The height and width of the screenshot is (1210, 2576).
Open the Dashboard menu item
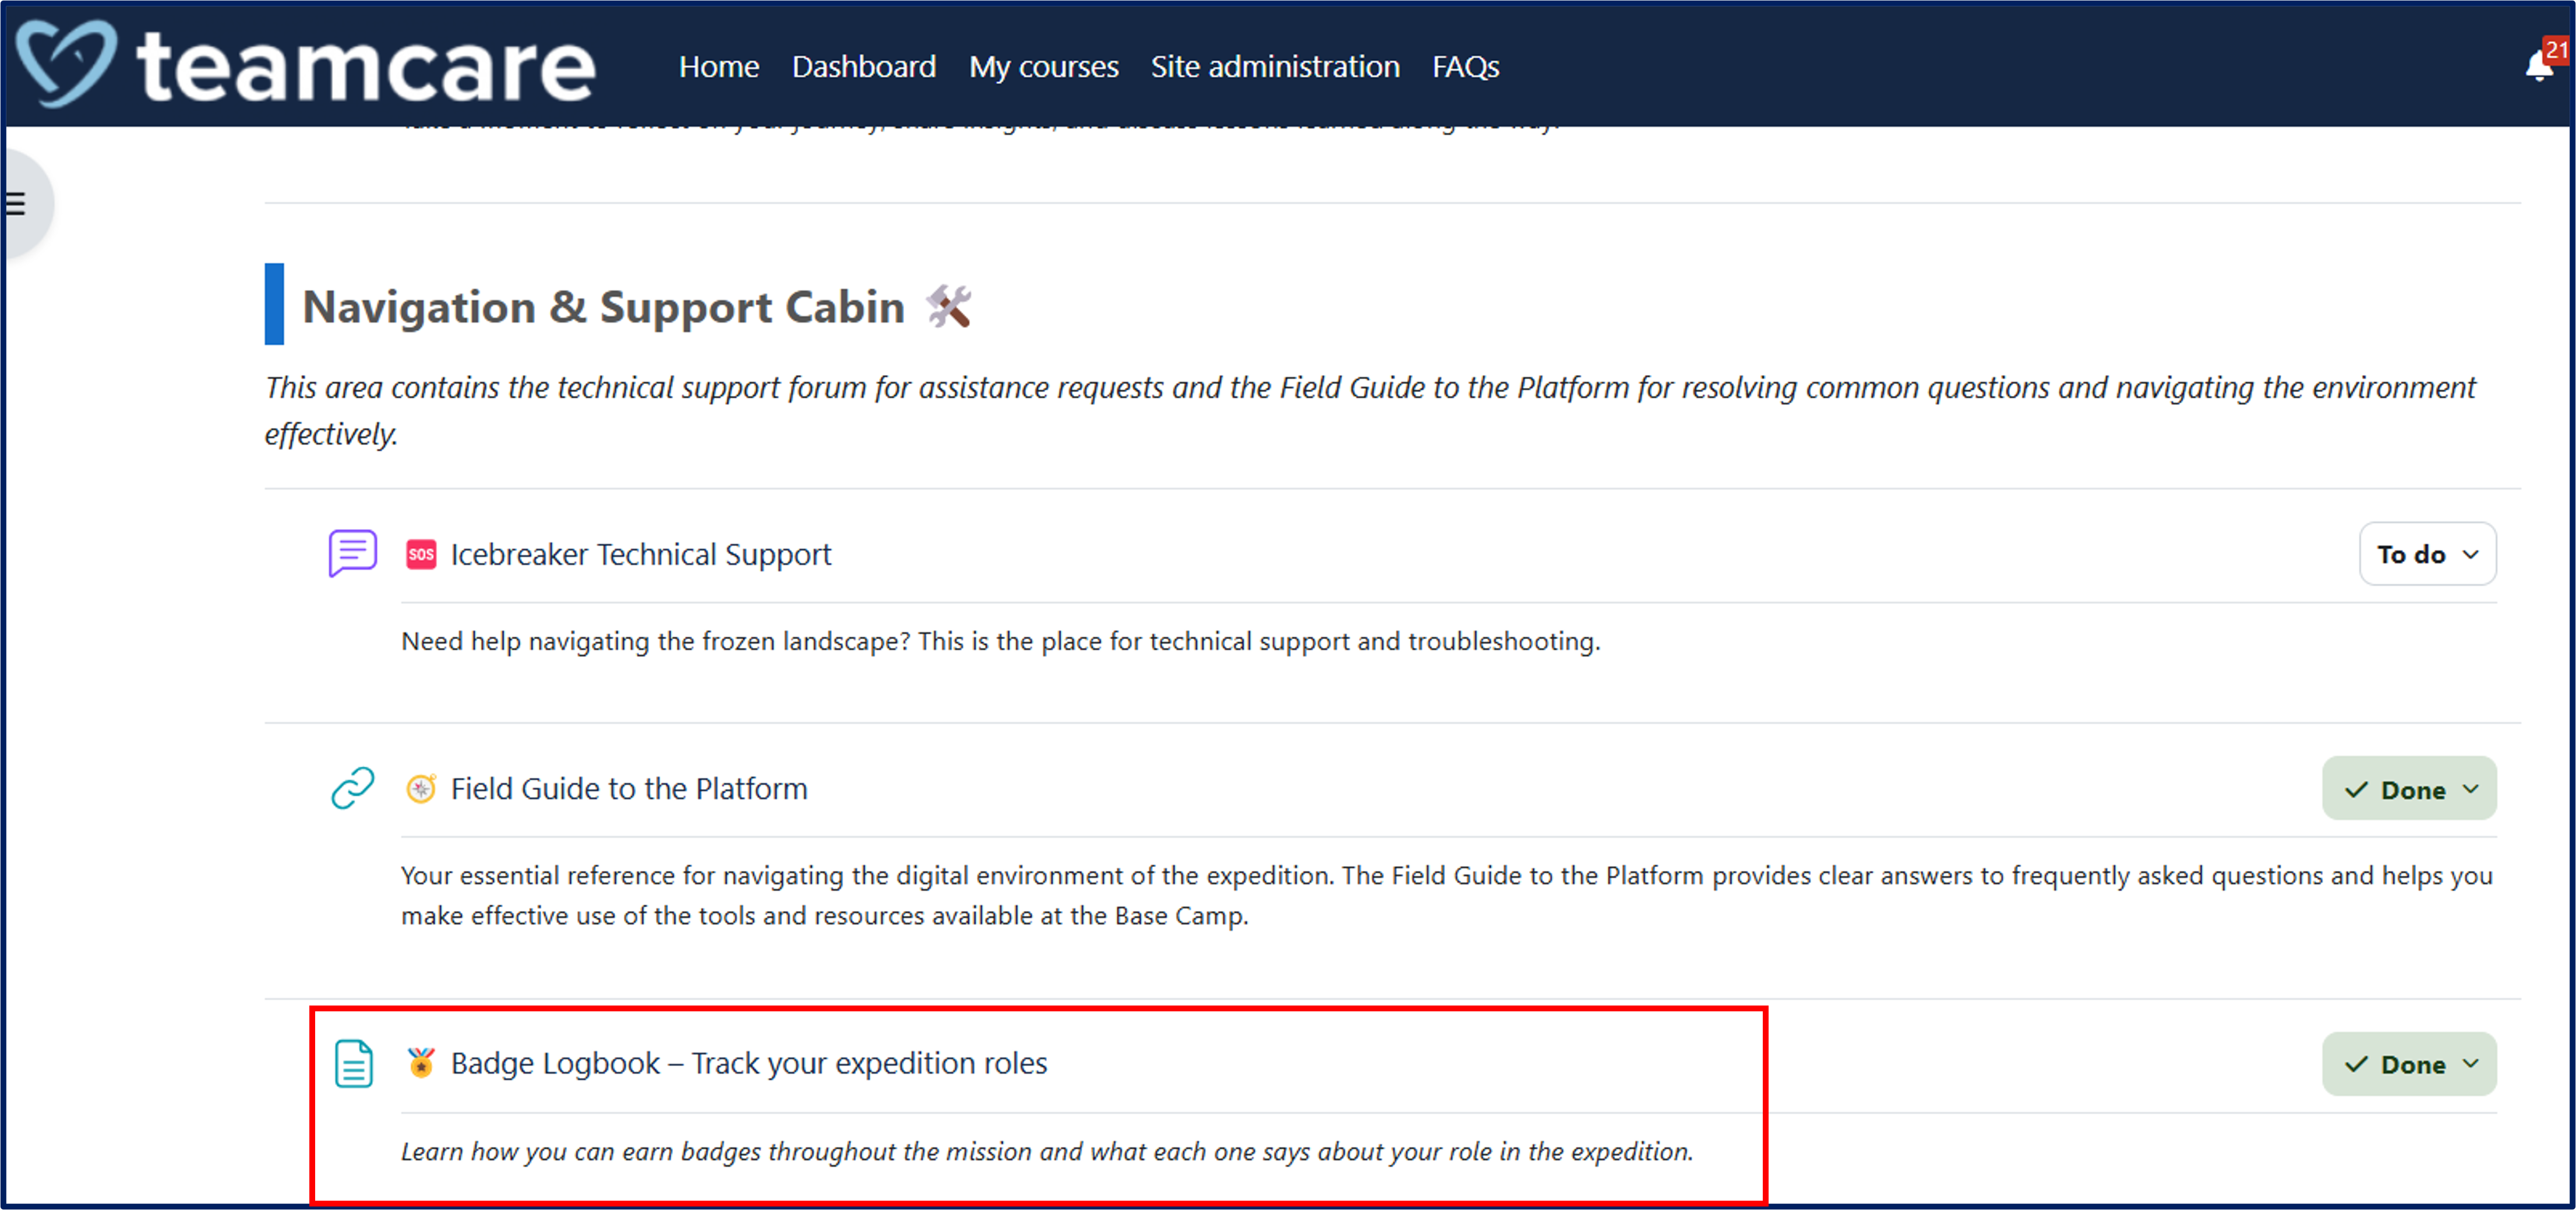click(863, 66)
